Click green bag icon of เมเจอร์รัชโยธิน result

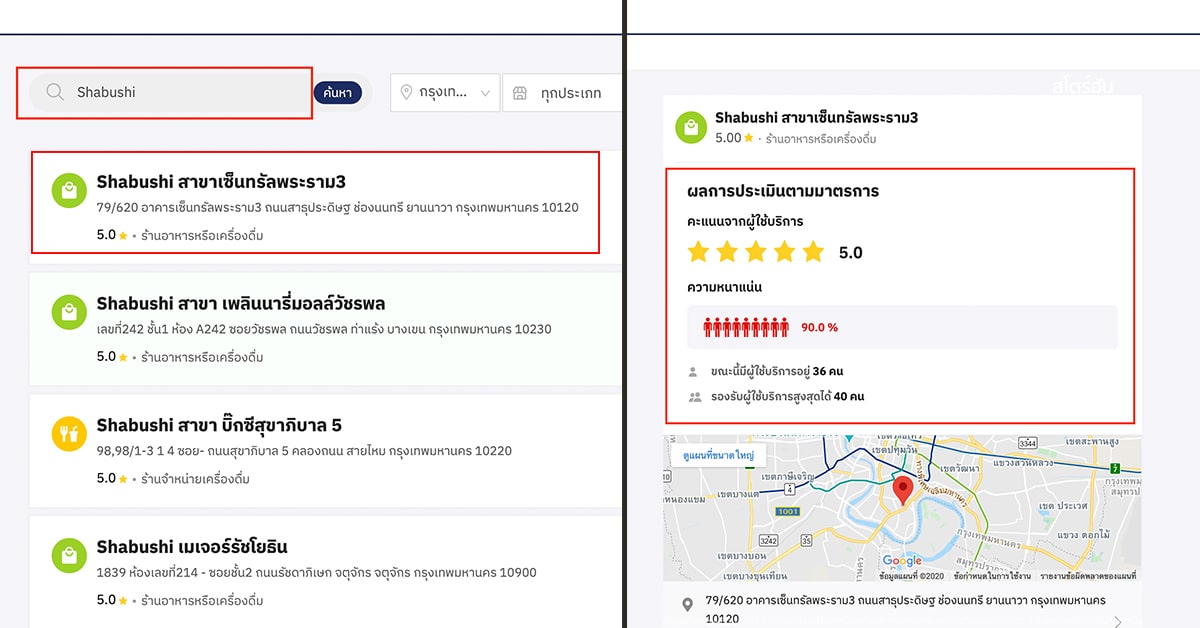(67, 555)
